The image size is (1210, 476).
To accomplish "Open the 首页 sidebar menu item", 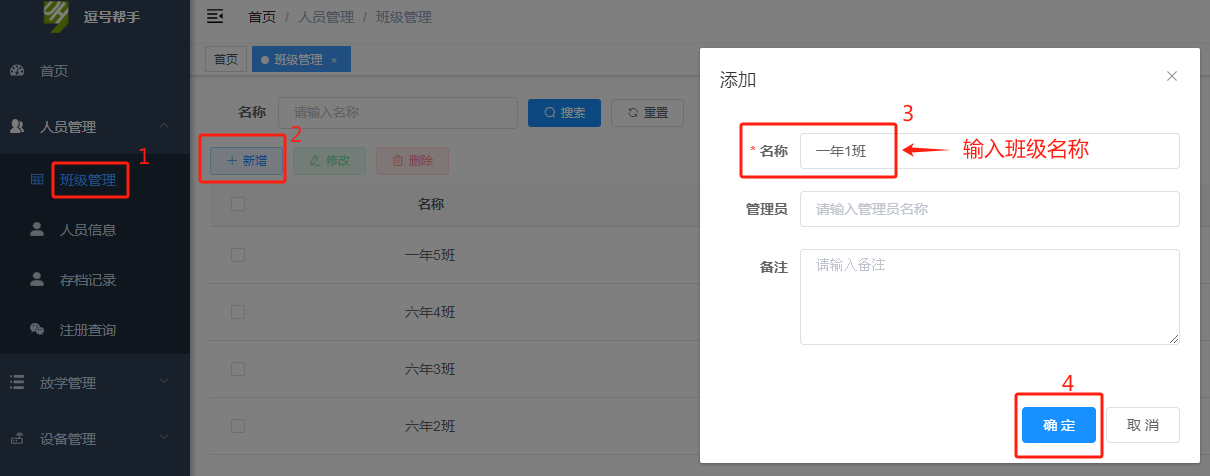I will click(x=95, y=71).
